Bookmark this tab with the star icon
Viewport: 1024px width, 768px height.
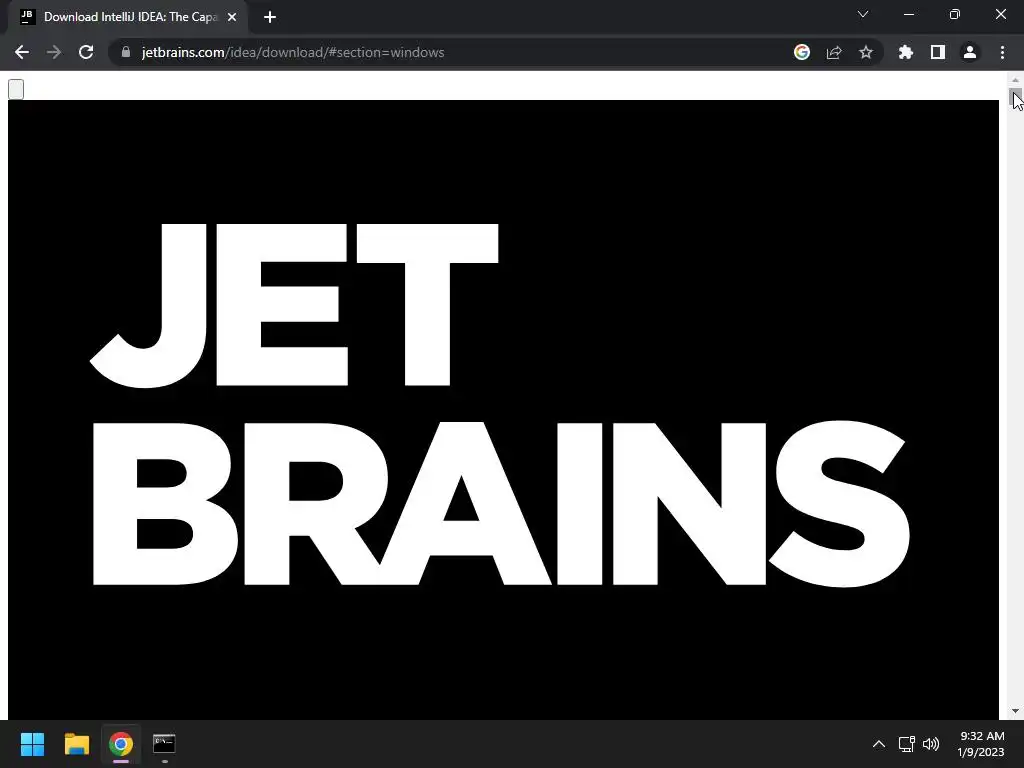point(866,52)
